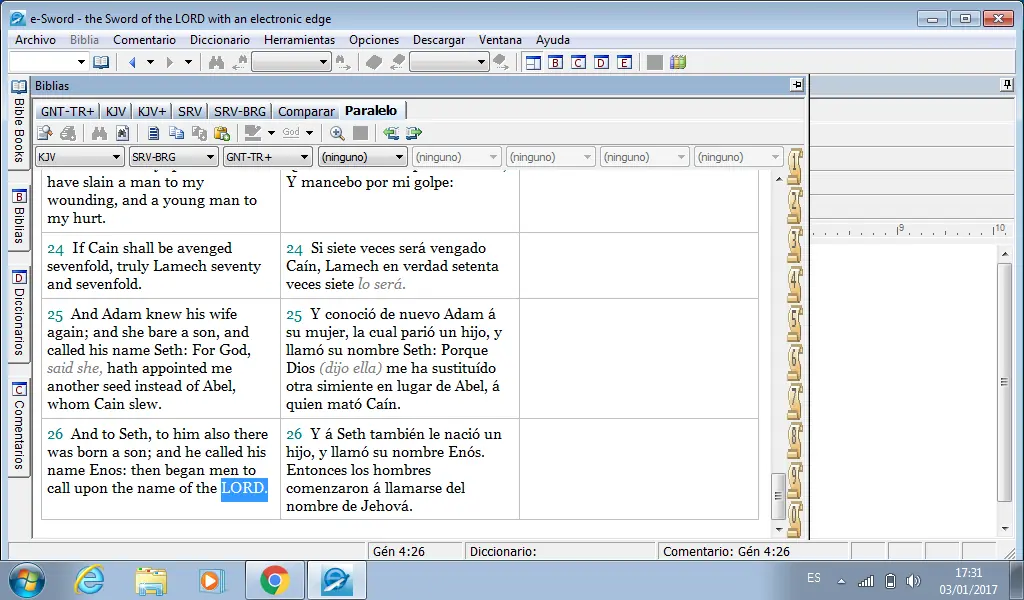This screenshot has width=1024, height=600.
Task: Open the GNT-TR+ parallel version dropdown
Action: [x=268, y=157]
